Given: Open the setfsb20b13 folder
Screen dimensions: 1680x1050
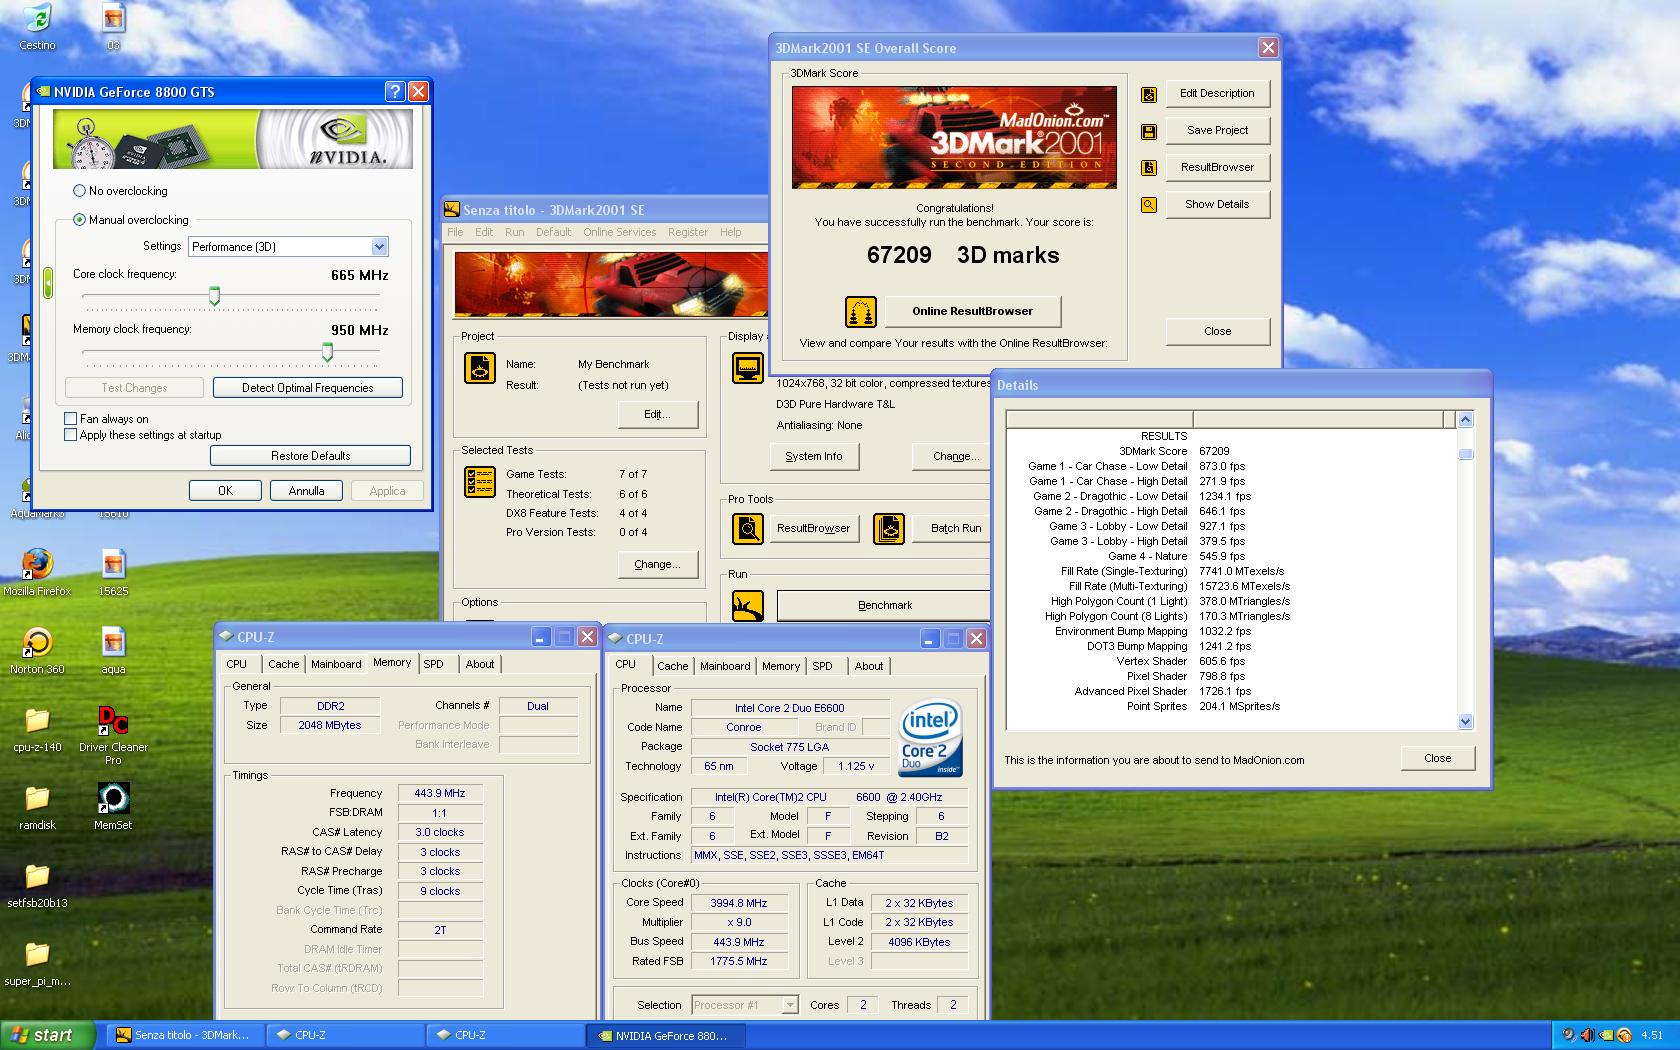Looking at the screenshot, I should click(37, 877).
